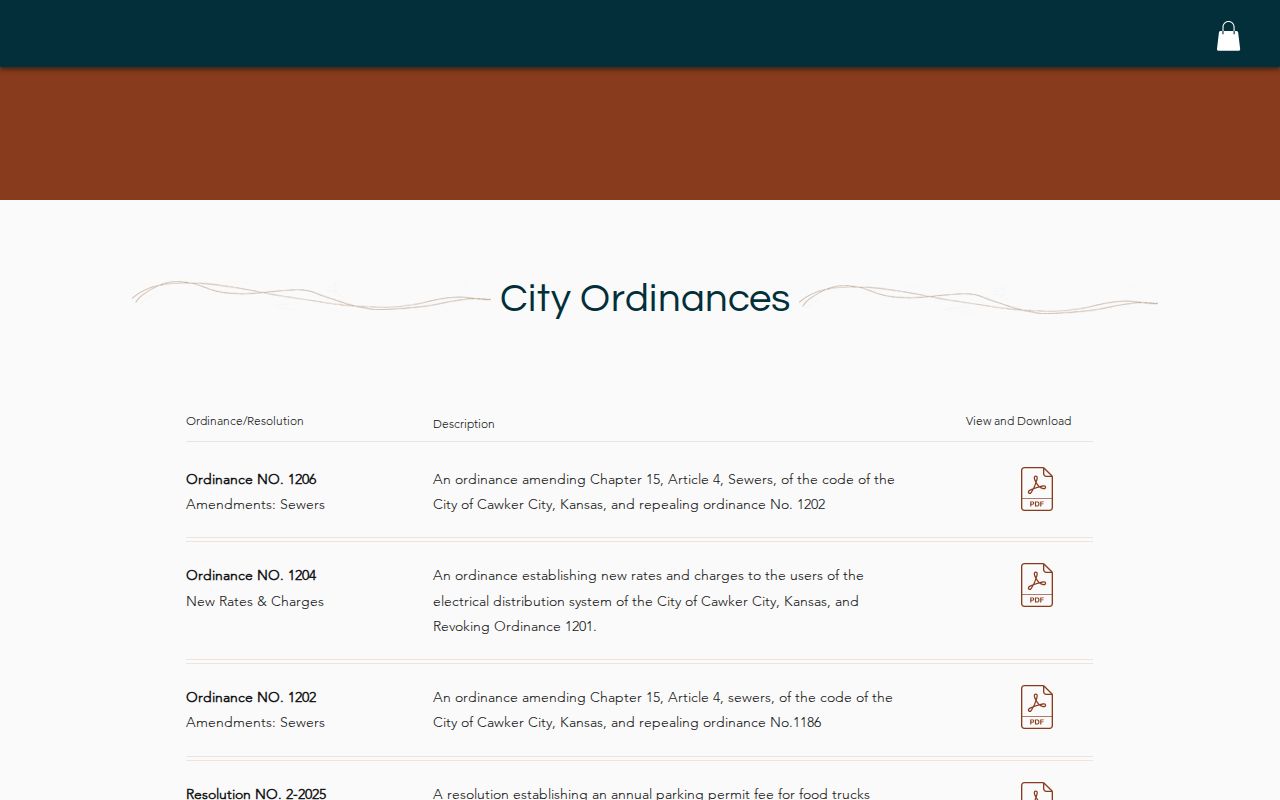
Task: Download PDF for Ordinance NO. 1204
Action: pos(1037,585)
